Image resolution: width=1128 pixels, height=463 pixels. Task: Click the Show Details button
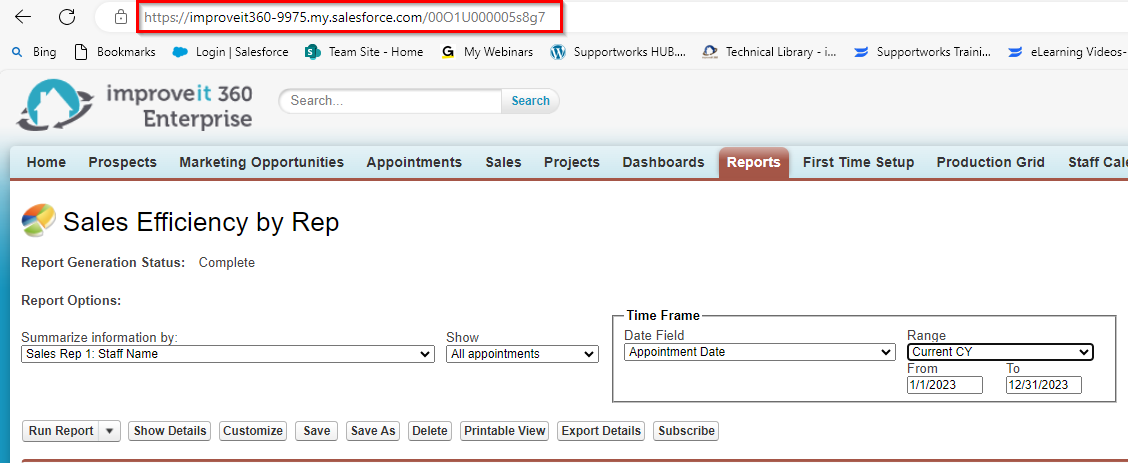(x=170, y=431)
